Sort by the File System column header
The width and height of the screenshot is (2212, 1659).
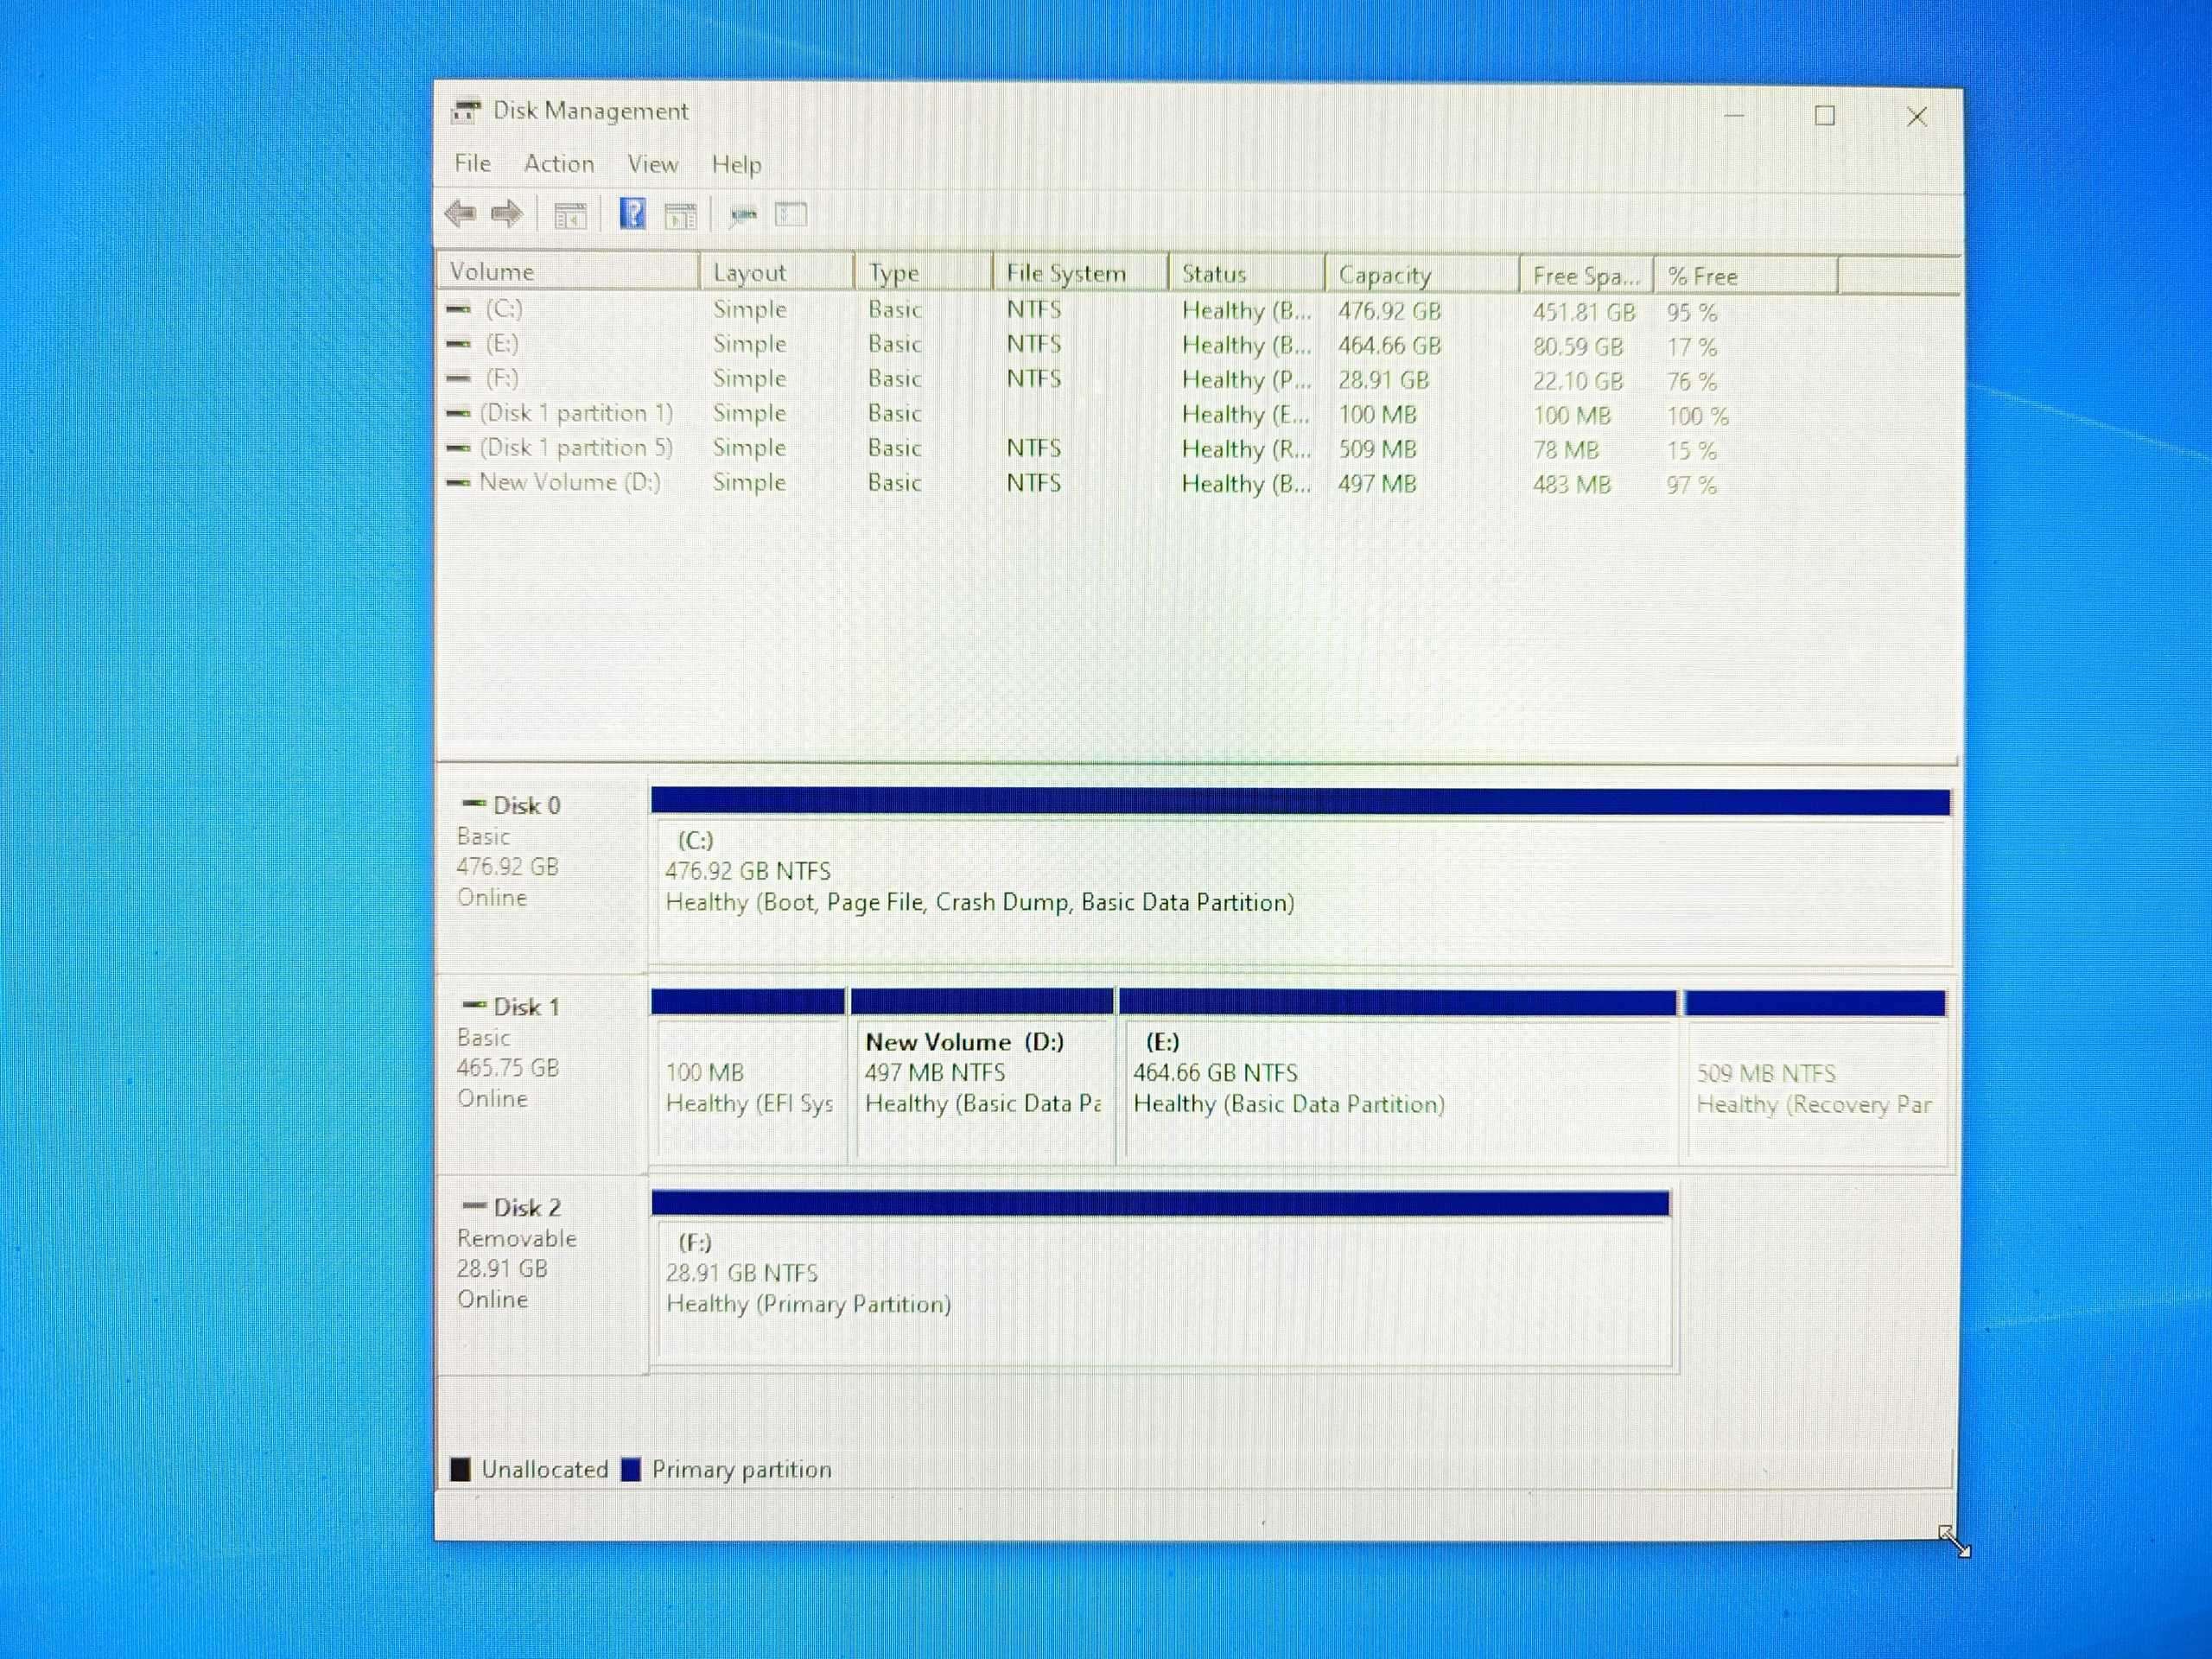coord(1080,273)
